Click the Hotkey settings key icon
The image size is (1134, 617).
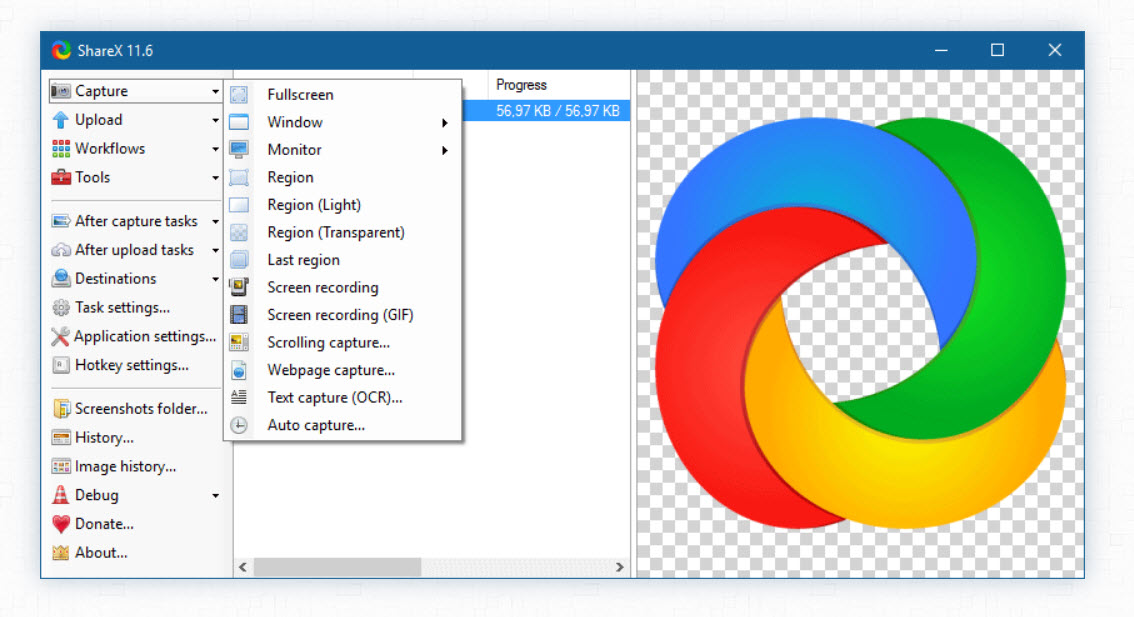61,365
